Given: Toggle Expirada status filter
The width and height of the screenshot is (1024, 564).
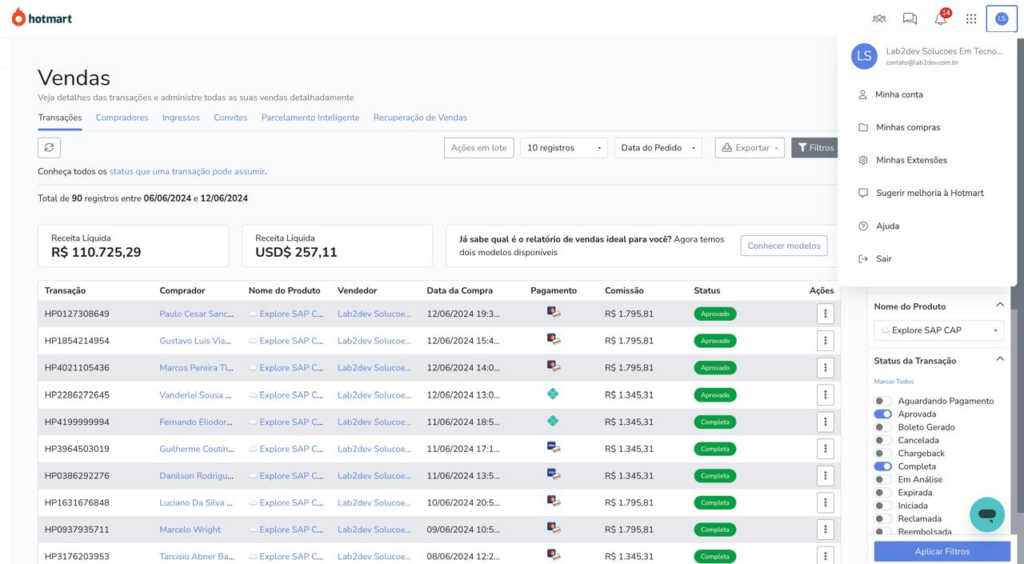Looking at the screenshot, I should point(883,492).
